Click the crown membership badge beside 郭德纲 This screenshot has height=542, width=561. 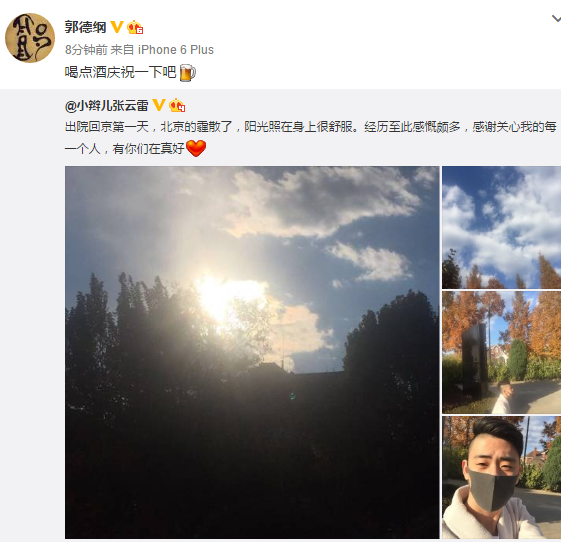click(x=135, y=27)
